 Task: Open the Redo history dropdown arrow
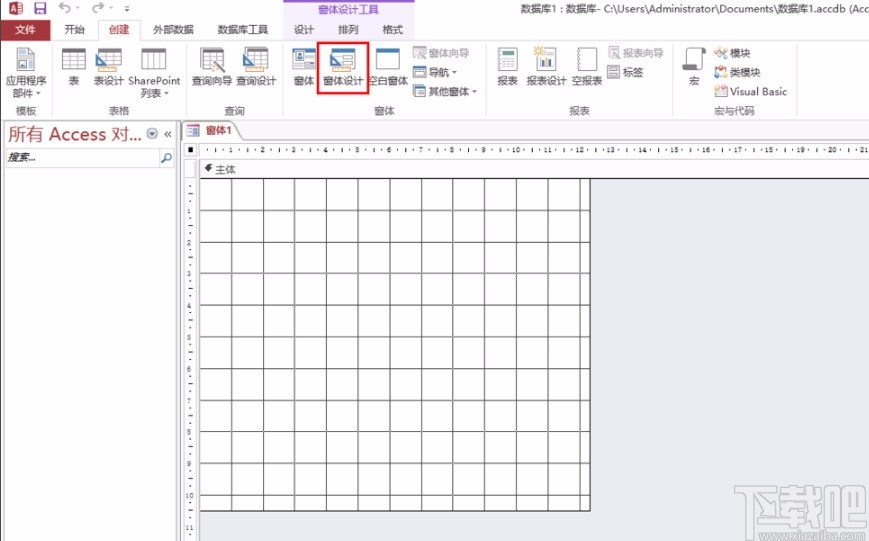click(x=111, y=8)
